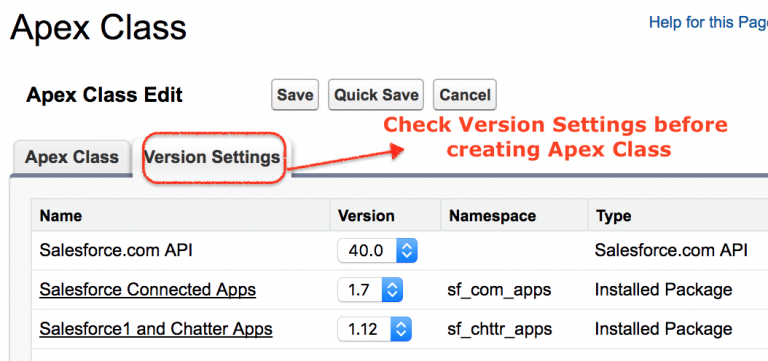Image resolution: width=768 pixels, height=361 pixels.
Task: Open the Salesforce Connected Apps package link
Action: [x=147, y=290]
